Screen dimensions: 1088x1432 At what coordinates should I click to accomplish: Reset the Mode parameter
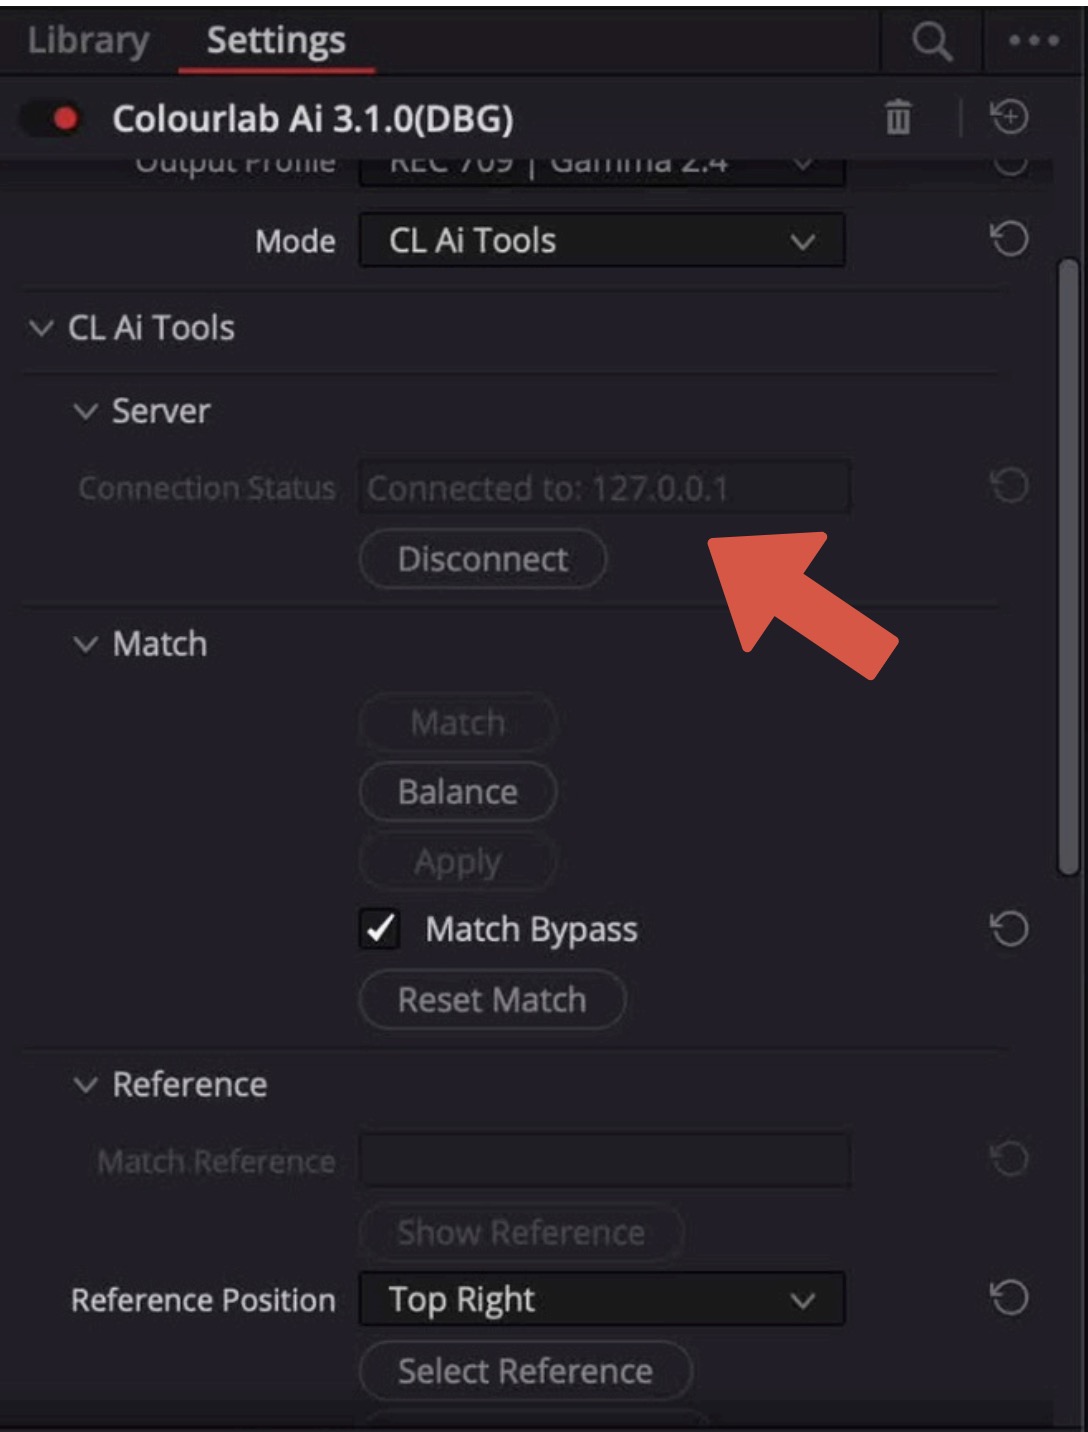point(1009,240)
